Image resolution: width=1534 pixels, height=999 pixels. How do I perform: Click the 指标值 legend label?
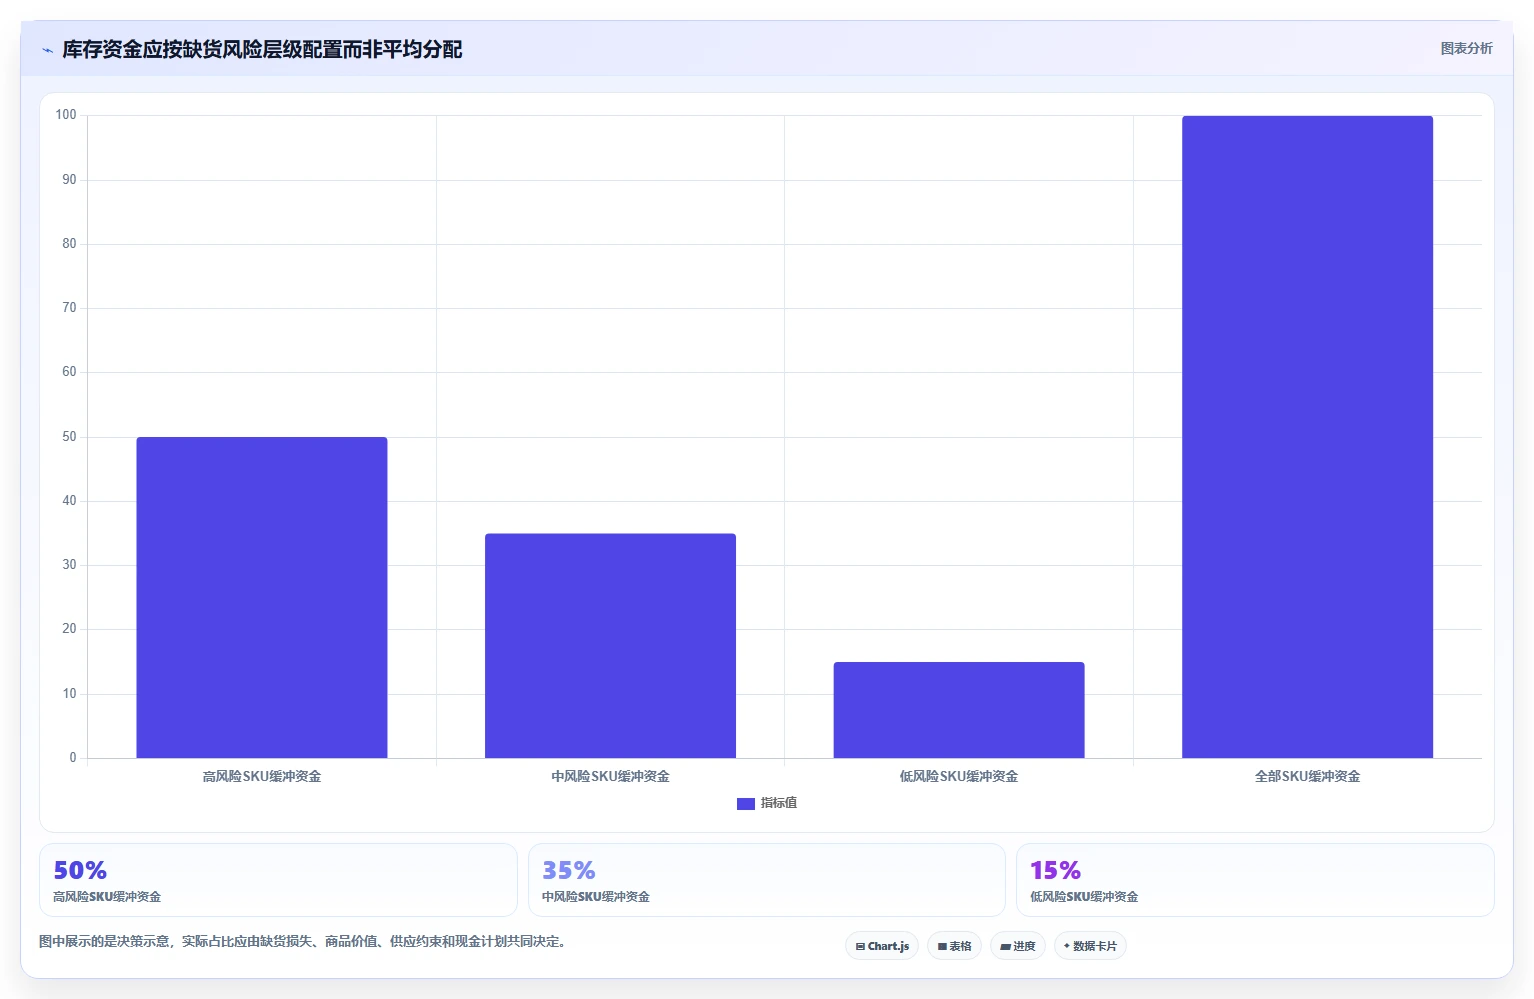(778, 803)
